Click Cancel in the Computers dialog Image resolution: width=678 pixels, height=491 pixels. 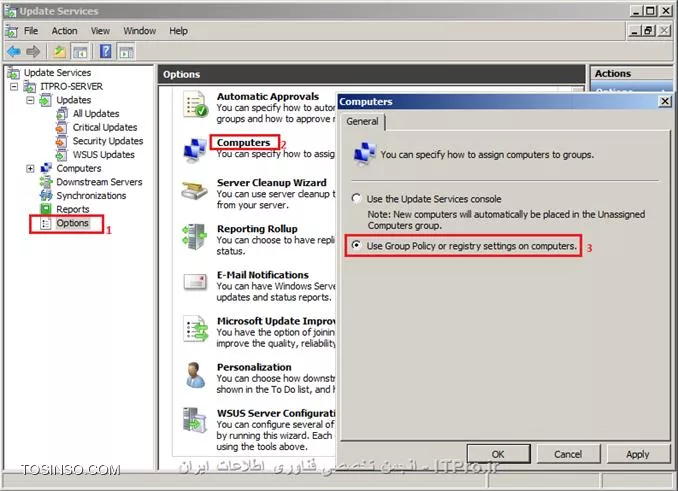tap(568, 454)
